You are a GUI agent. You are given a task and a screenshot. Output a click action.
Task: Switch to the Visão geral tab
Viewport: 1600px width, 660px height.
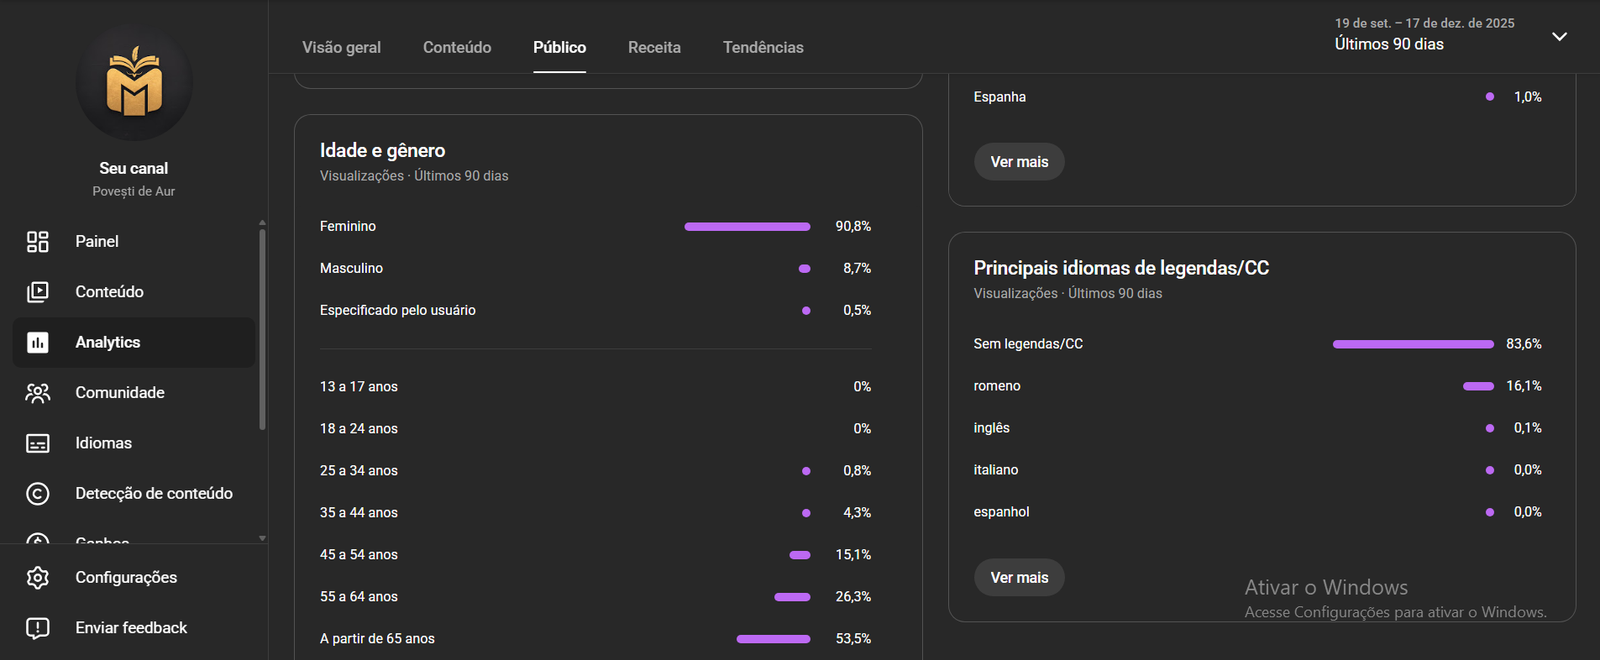341,47
